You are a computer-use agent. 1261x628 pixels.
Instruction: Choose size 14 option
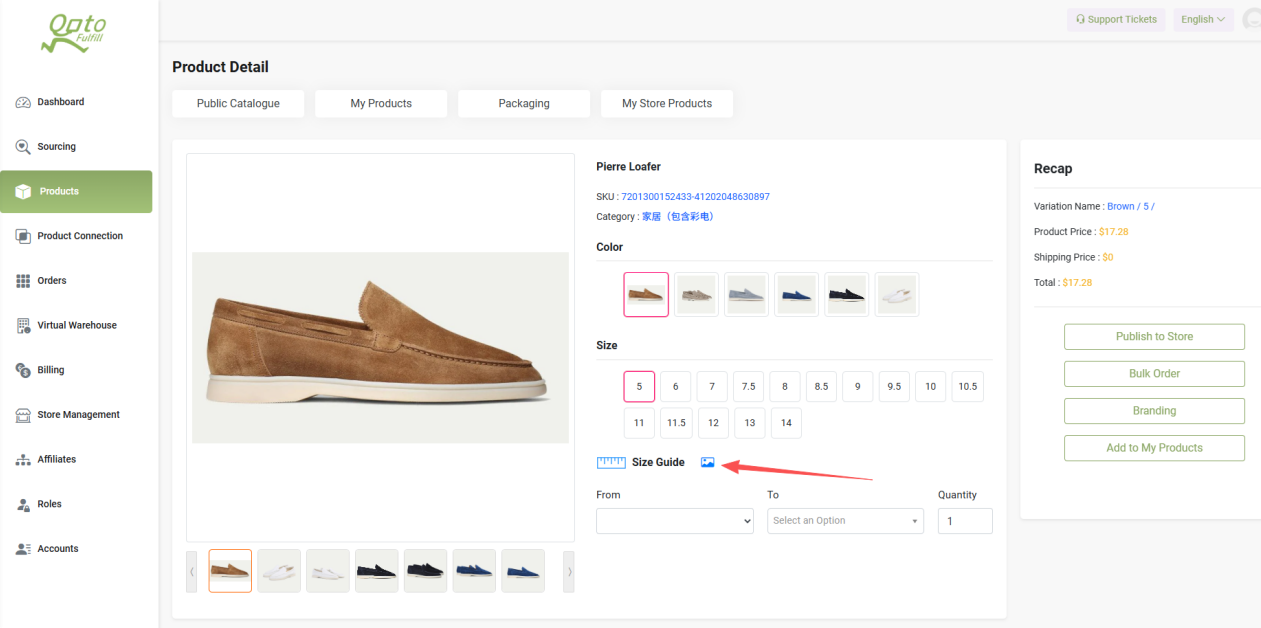coord(786,423)
